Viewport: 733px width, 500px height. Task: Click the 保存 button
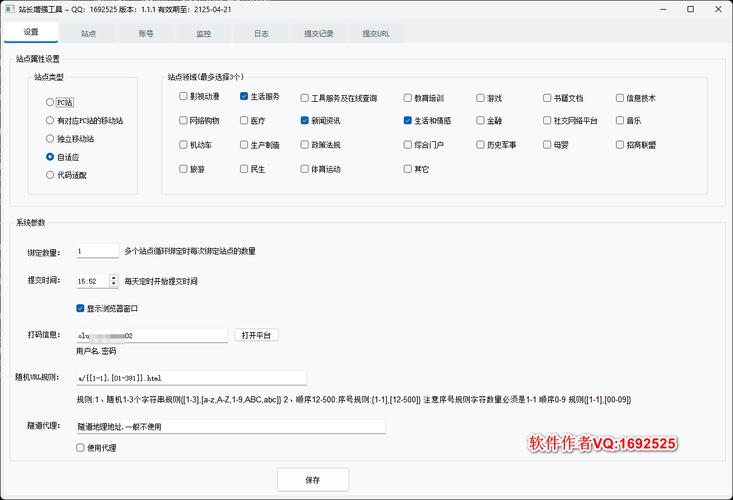[313, 480]
